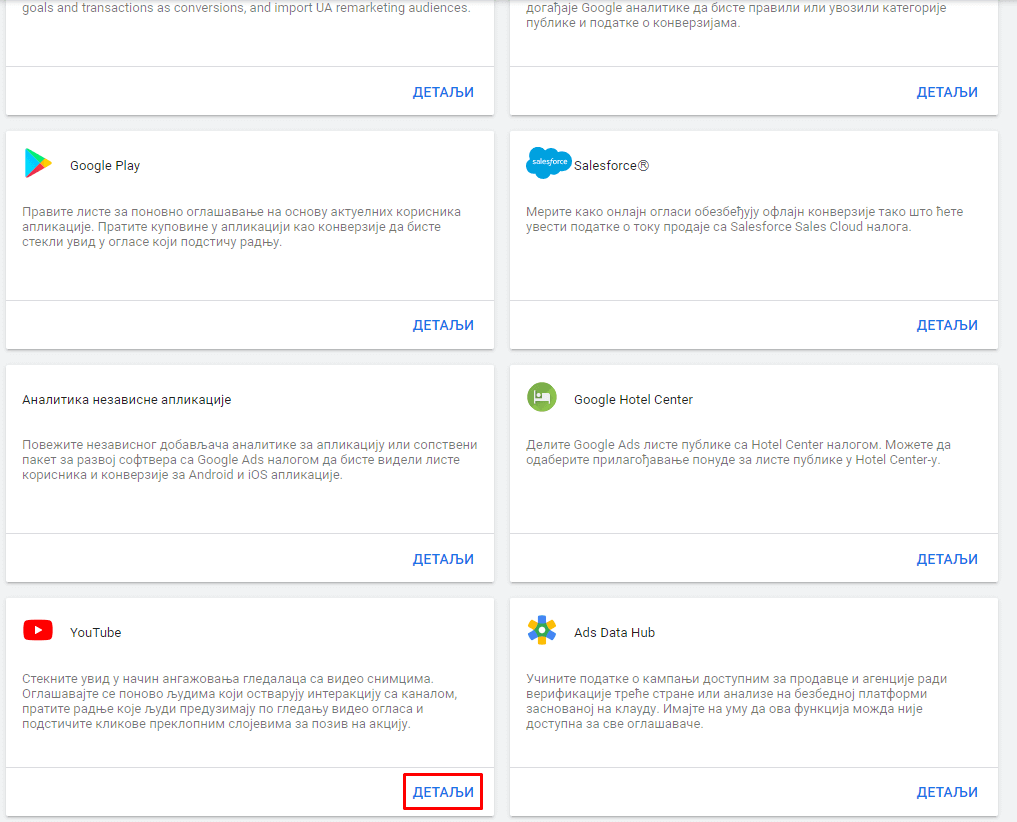Image resolution: width=1017 pixels, height=822 pixels.
Task: Select the YouTube card title
Action: pos(95,633)
